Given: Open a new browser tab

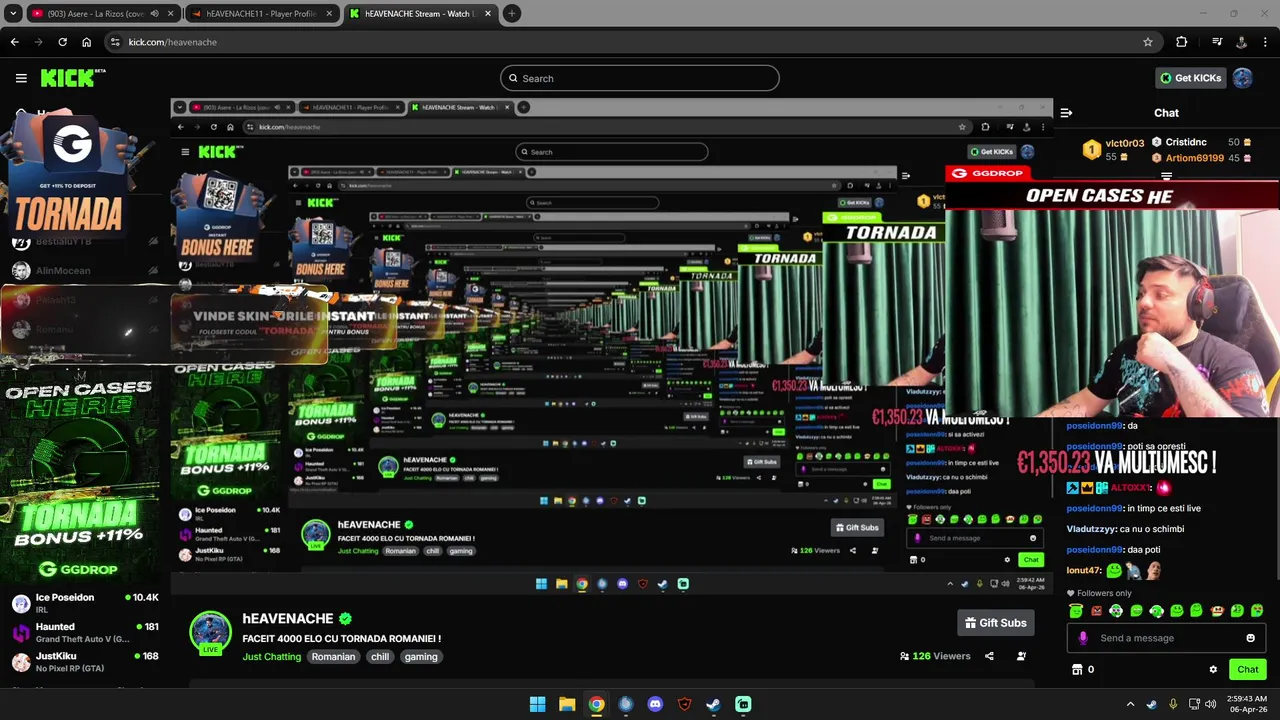Looking at the screenshot, I should (512, 14).
